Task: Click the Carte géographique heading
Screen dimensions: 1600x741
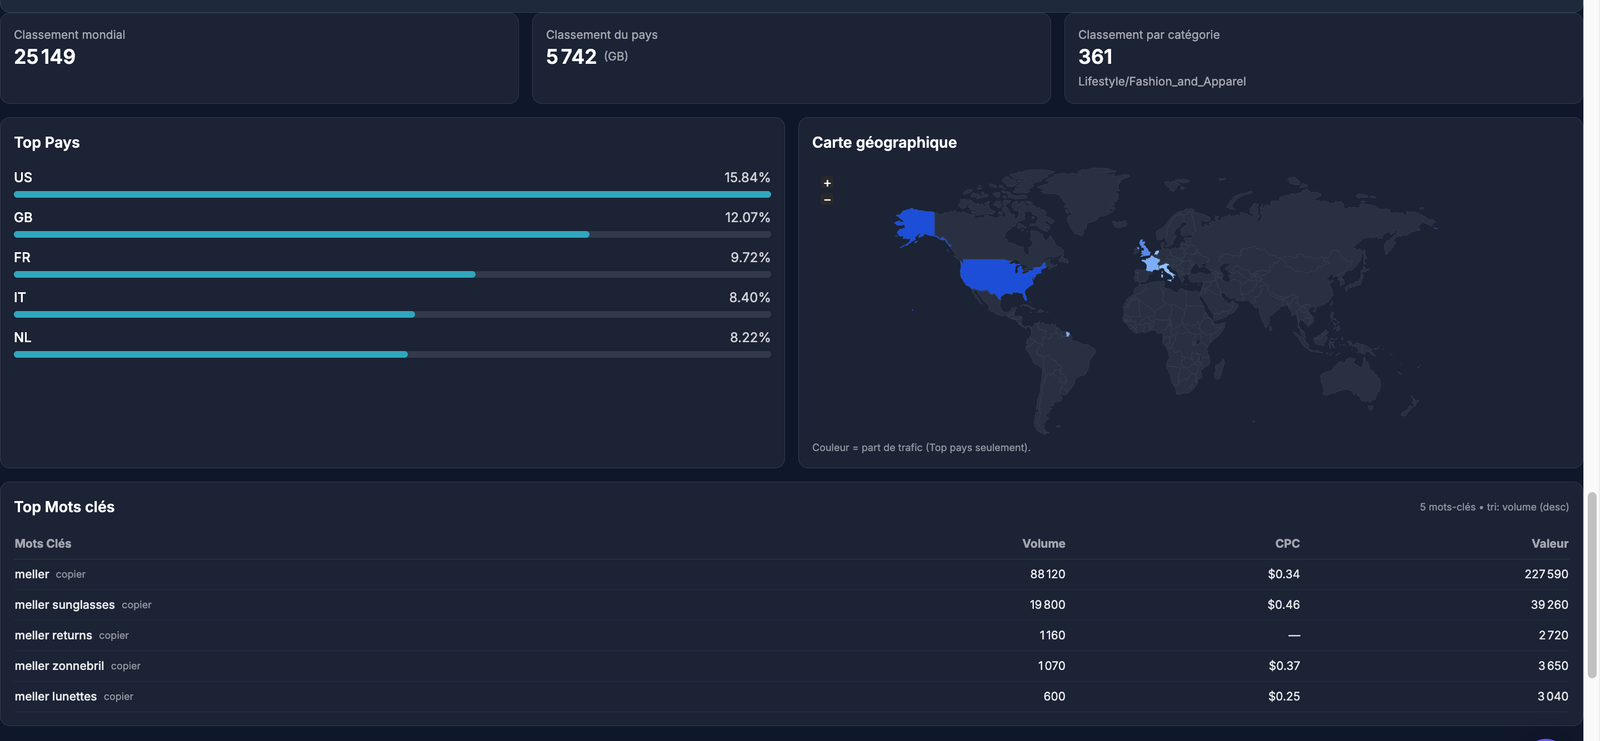Action: [x=884, y=143]
